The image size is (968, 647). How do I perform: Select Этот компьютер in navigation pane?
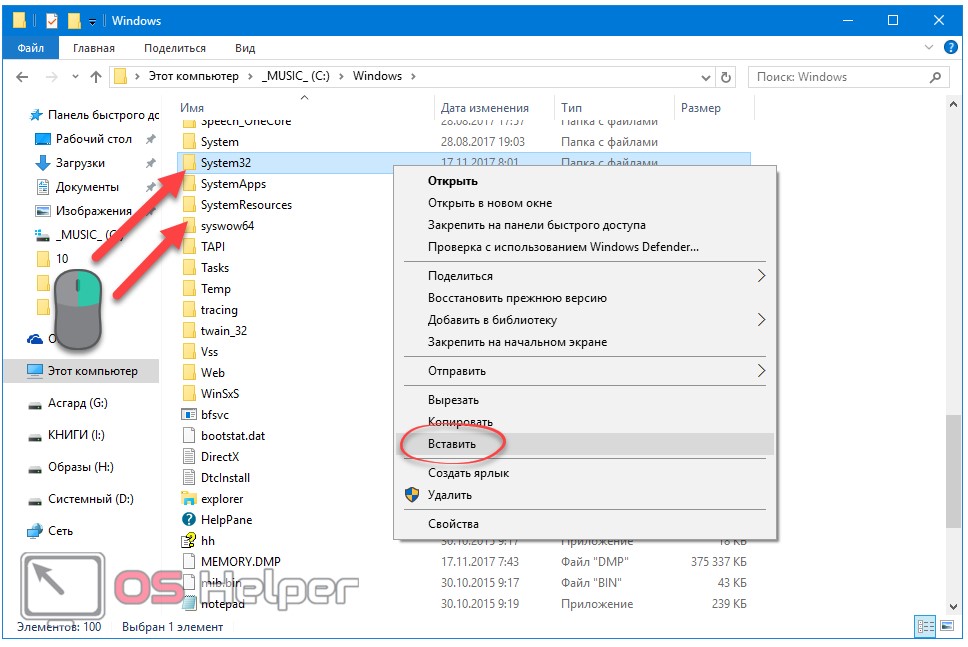[92, 371]
